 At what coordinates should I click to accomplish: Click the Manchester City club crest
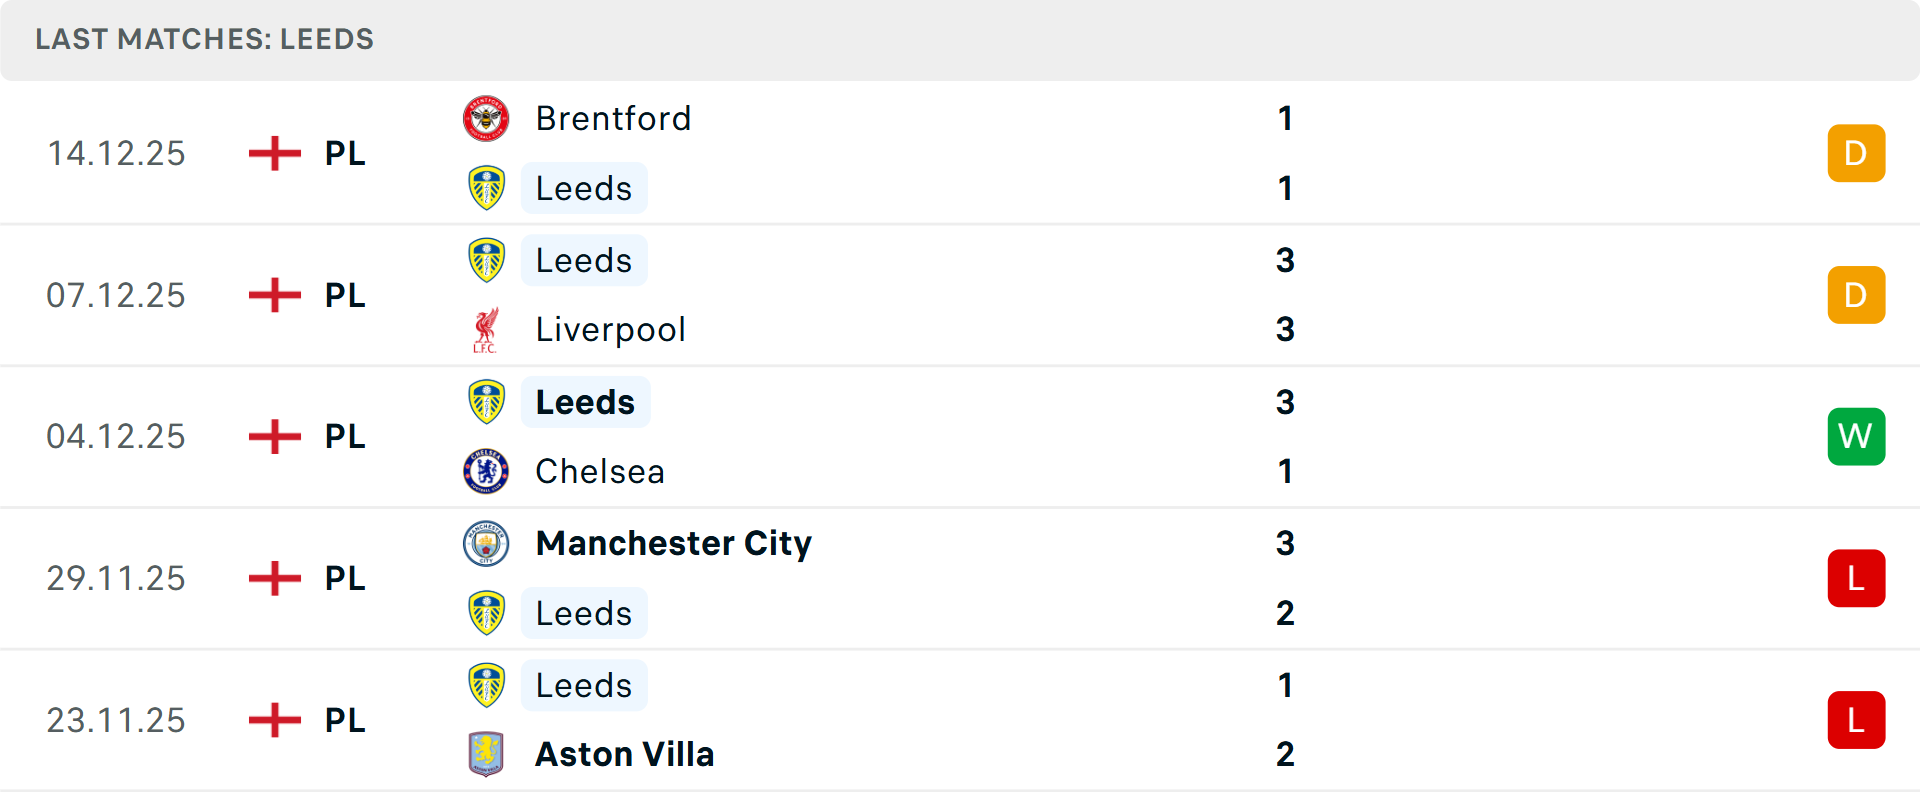point(486,543)
